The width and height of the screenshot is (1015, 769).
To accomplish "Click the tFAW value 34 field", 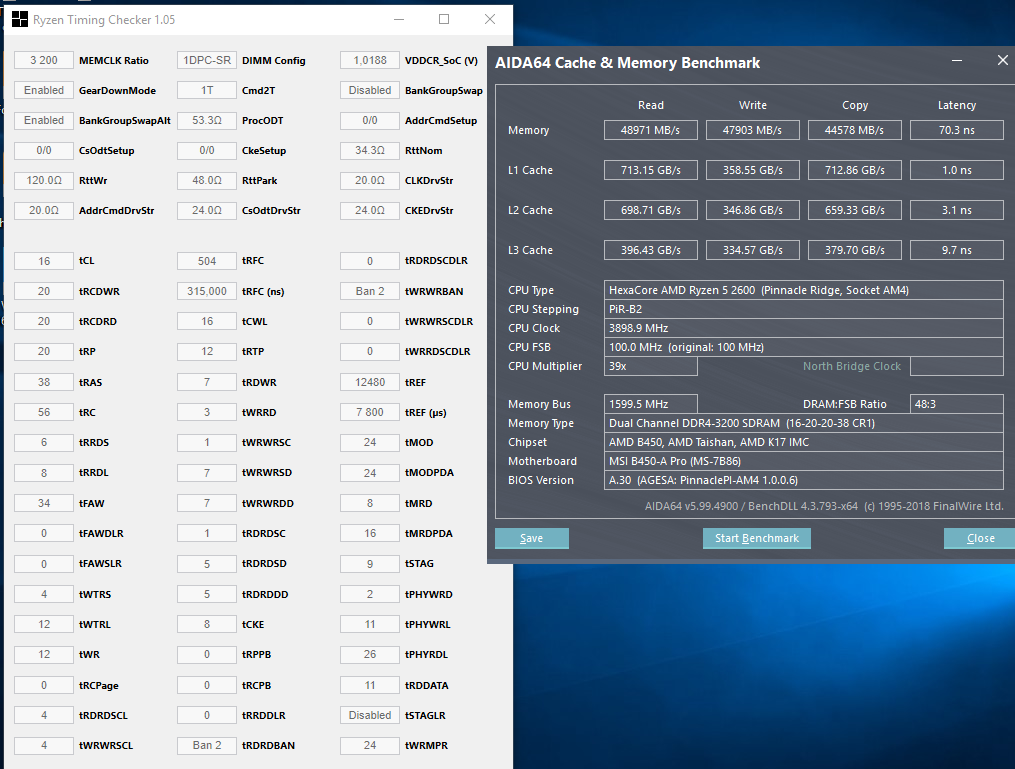I will tap(44, 503).
